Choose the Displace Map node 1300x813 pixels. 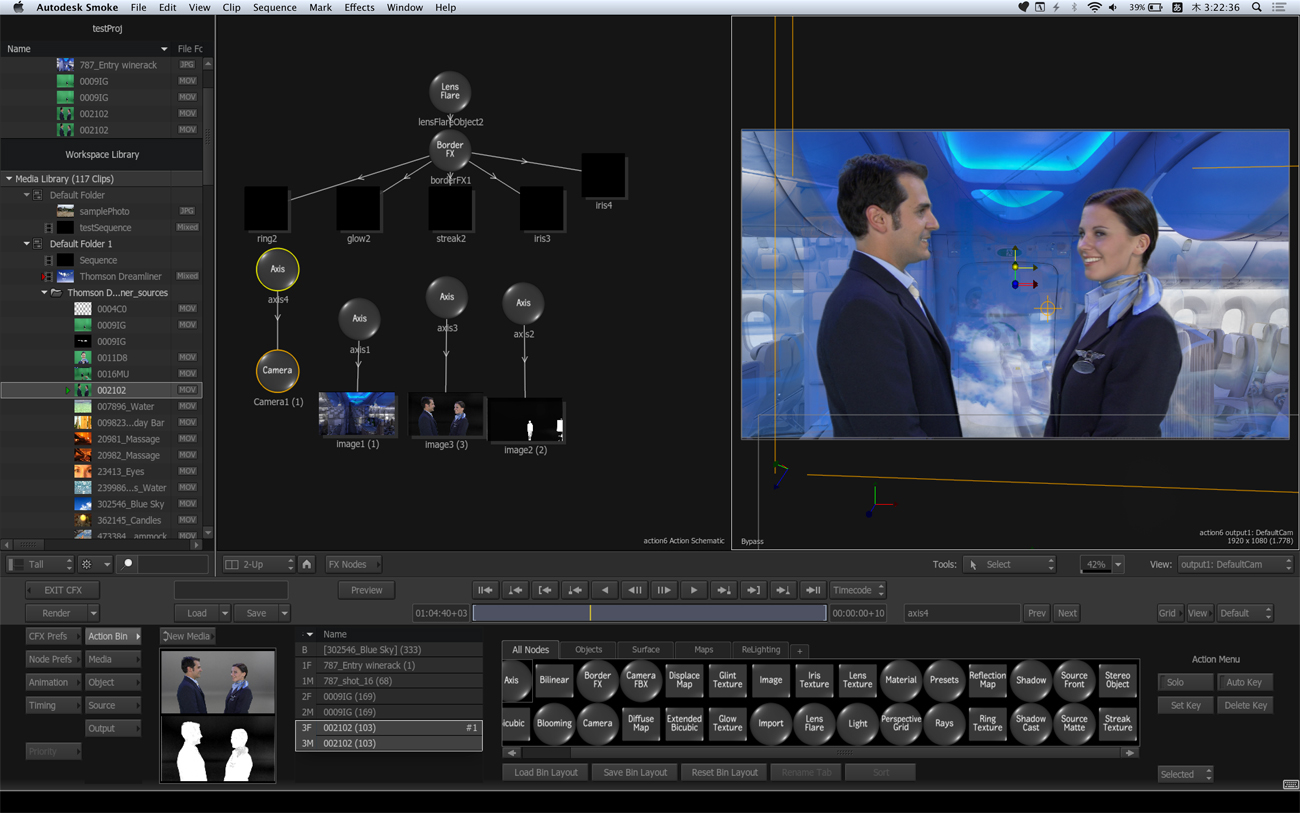[684, 680]
